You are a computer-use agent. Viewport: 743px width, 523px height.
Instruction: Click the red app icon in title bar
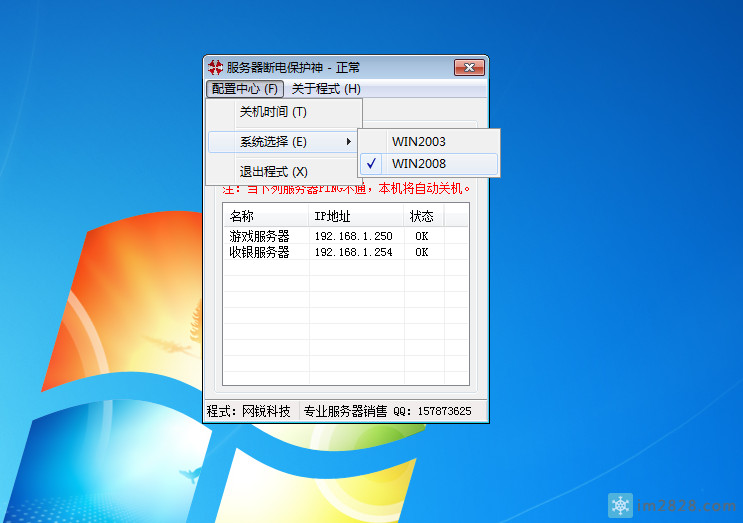215,68
